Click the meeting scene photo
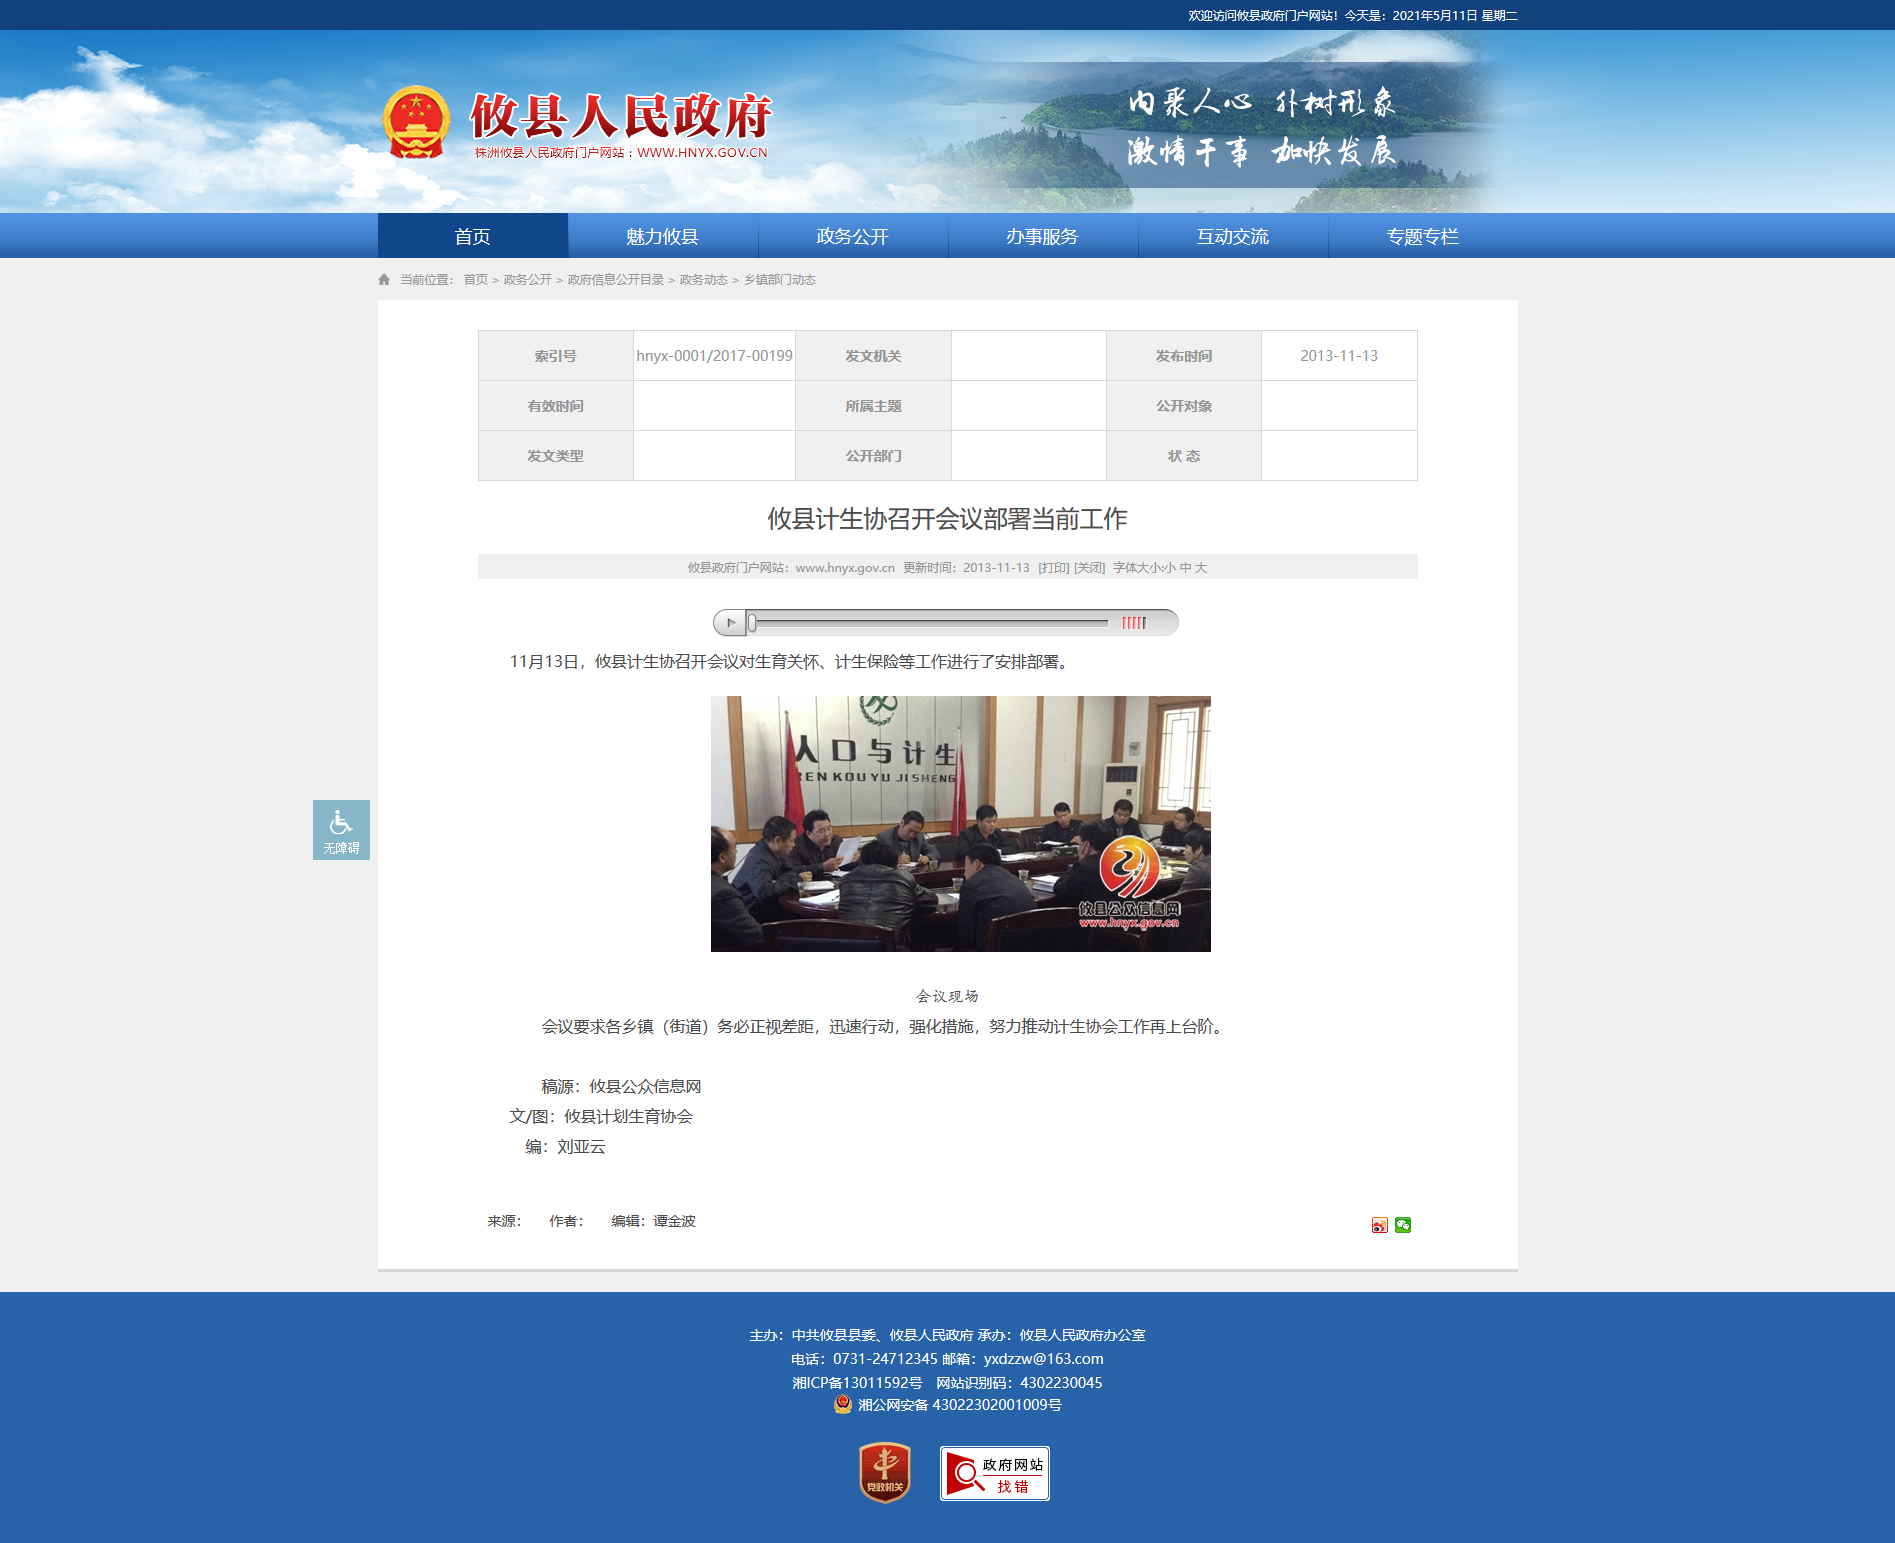Viewport: 1895px width, 1543px height. coord(960,823)
